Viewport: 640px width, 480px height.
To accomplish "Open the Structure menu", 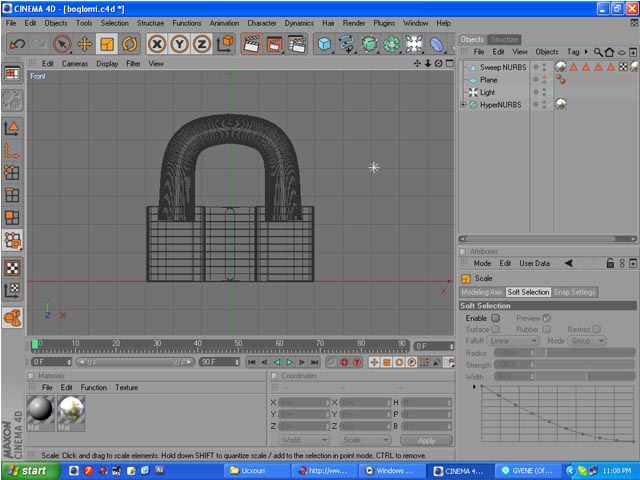I will [x=150, y=23].
